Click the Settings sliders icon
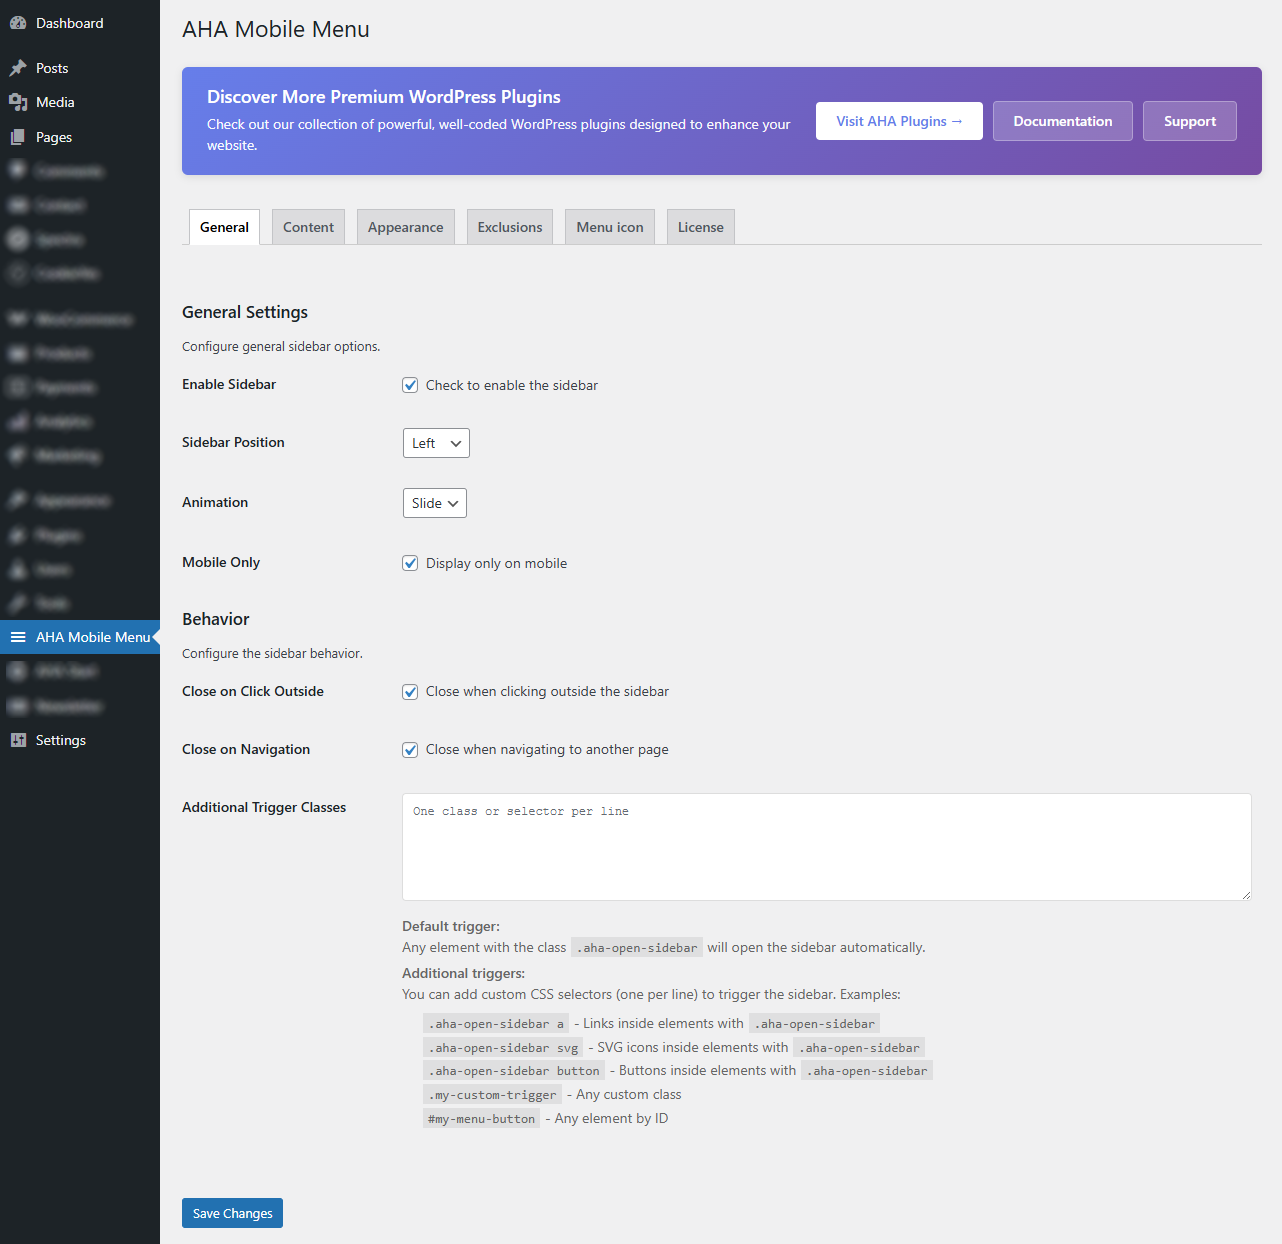This screenshot has width=1282, height=1244. pyautogui.click(x=18, y=740)
